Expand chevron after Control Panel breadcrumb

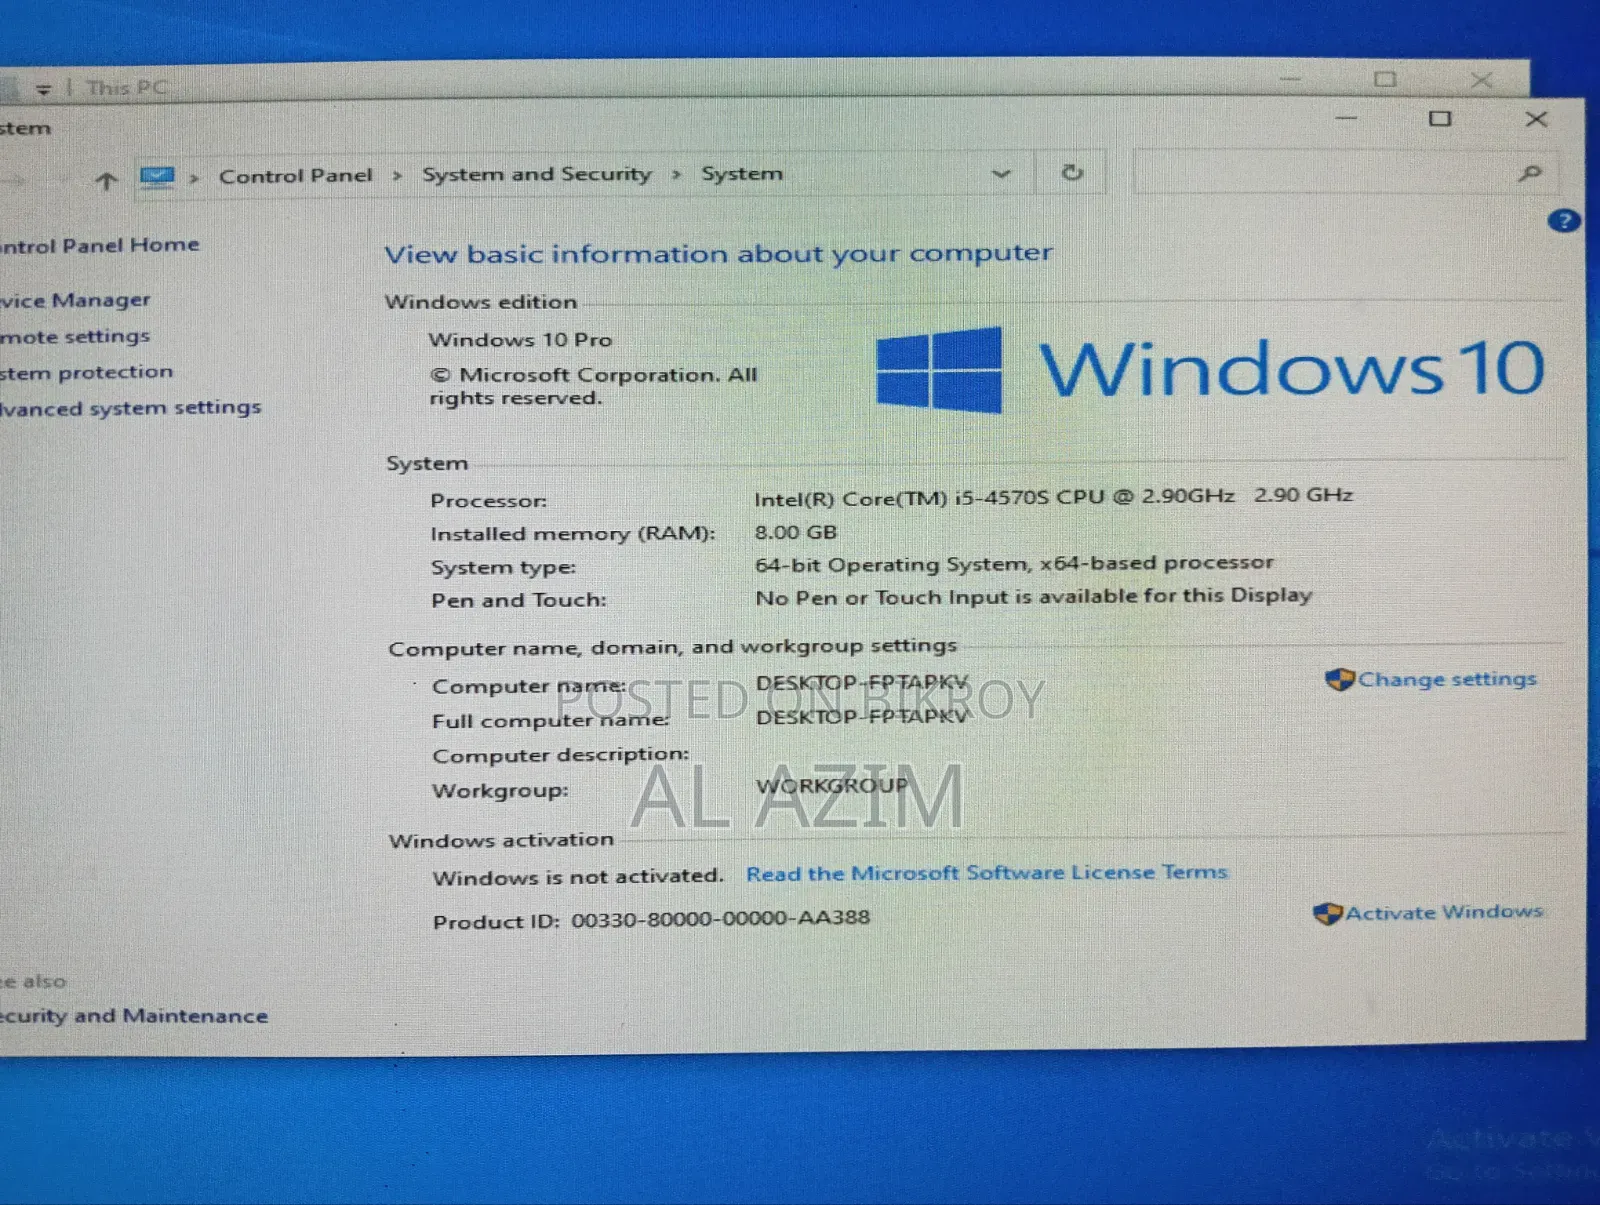coord(397,176)
